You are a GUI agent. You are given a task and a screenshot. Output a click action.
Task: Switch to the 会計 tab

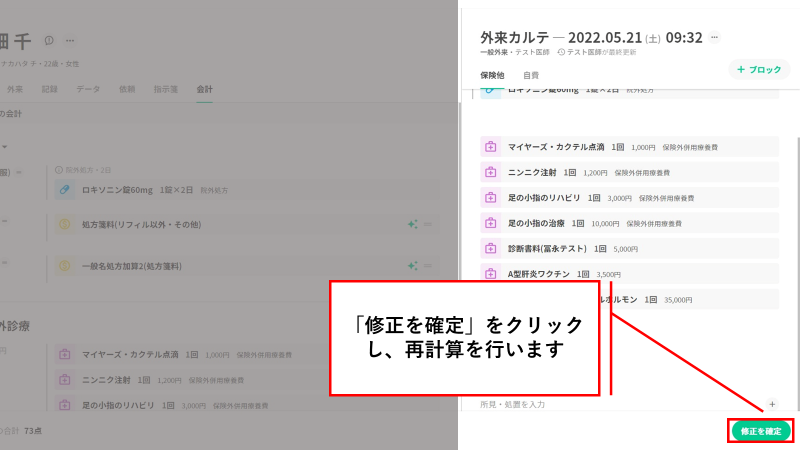pyautogui.click(x=205, y=89)
